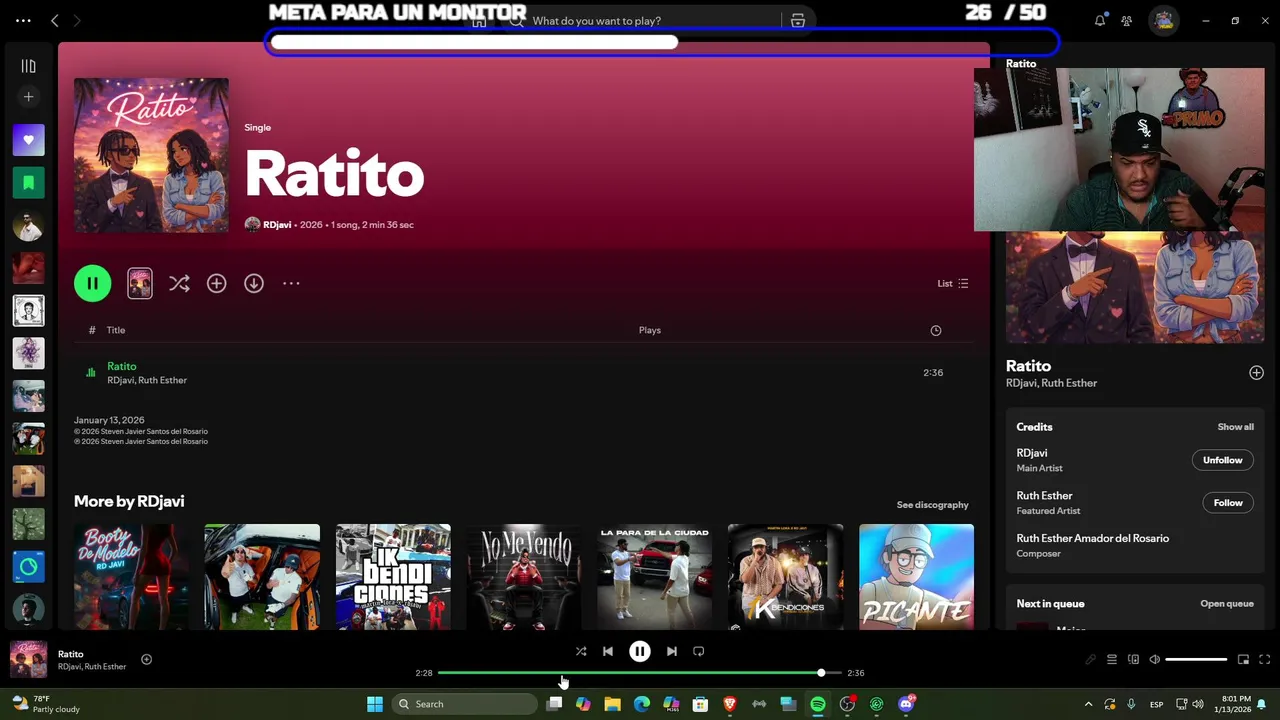Sort by the Title column header
Screen dimensions: 1280x720
(x=116, y=330)
